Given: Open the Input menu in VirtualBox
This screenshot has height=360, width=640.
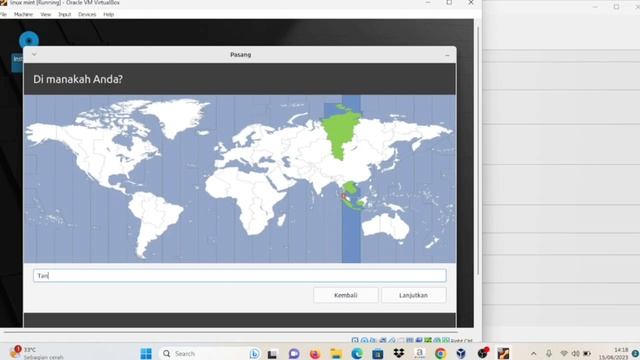Looking at the screenshot, I should pos(64,14).
